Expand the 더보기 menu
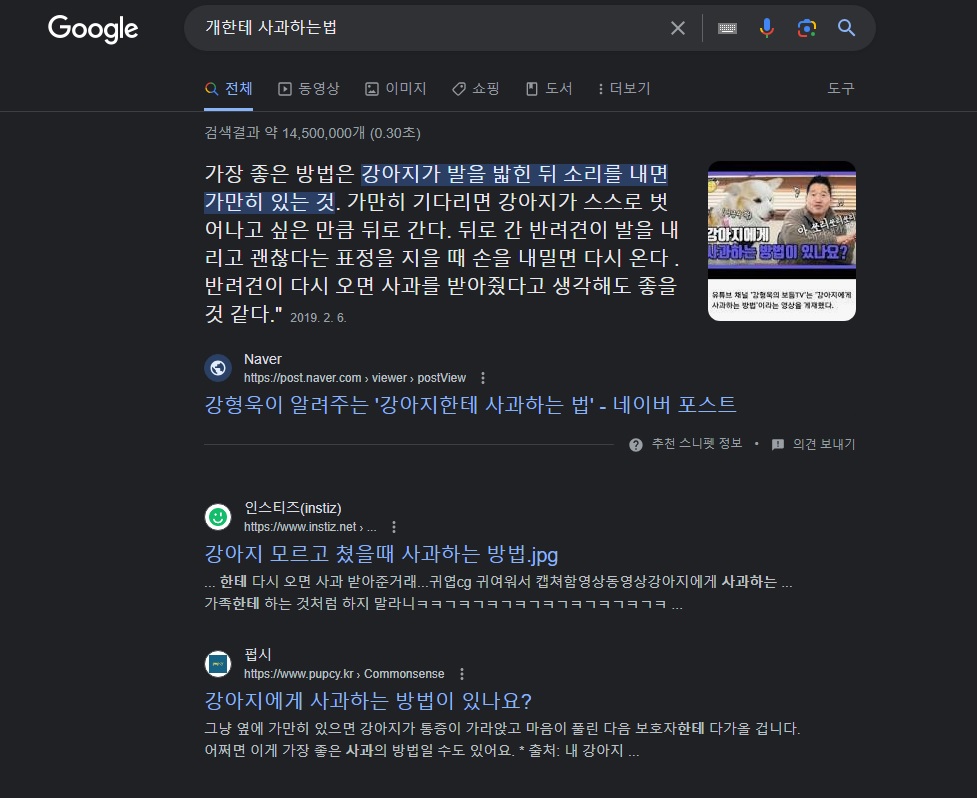Viewport: 977px width, 798px height. 624,89
